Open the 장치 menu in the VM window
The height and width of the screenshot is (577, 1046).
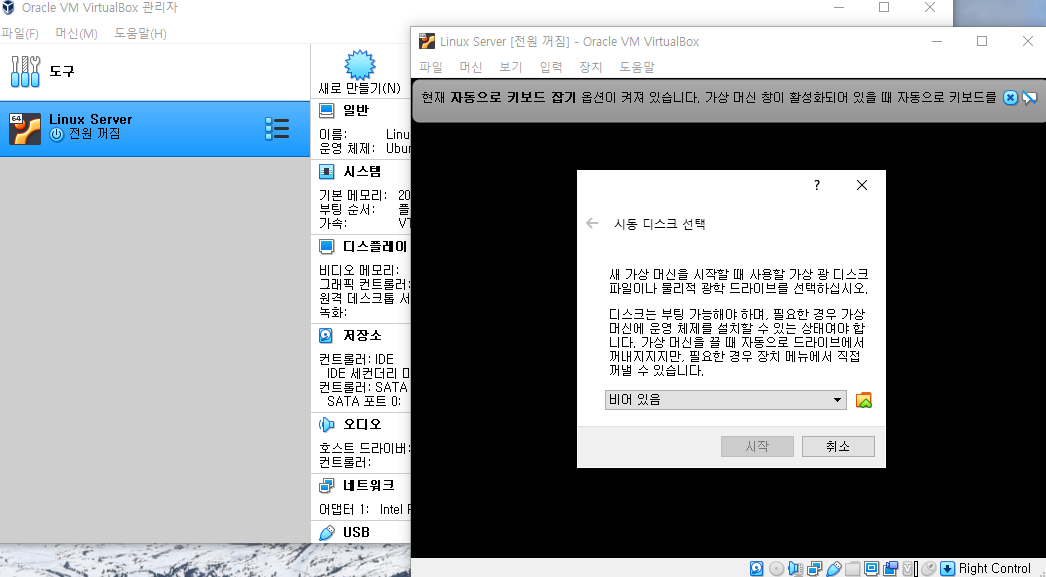[x=591, y=67]
